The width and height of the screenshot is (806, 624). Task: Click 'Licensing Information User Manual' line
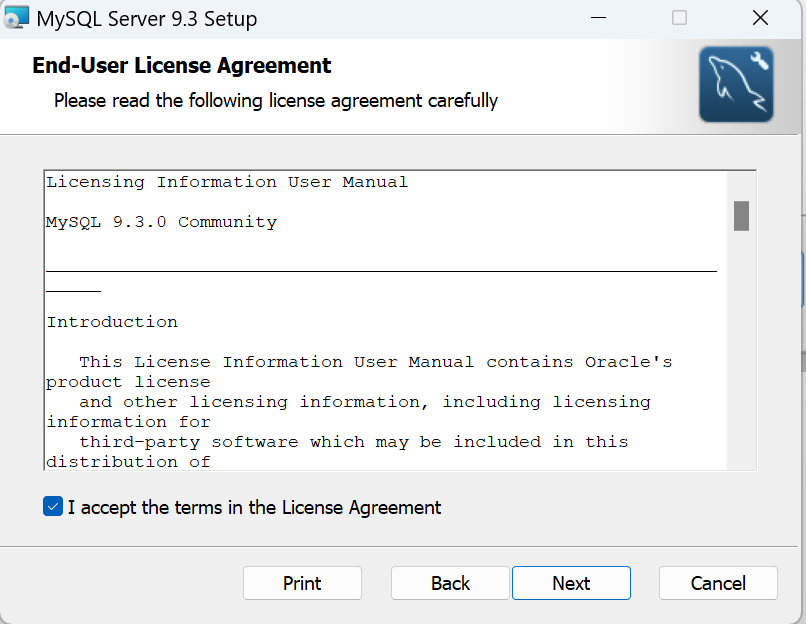[227, 182]
